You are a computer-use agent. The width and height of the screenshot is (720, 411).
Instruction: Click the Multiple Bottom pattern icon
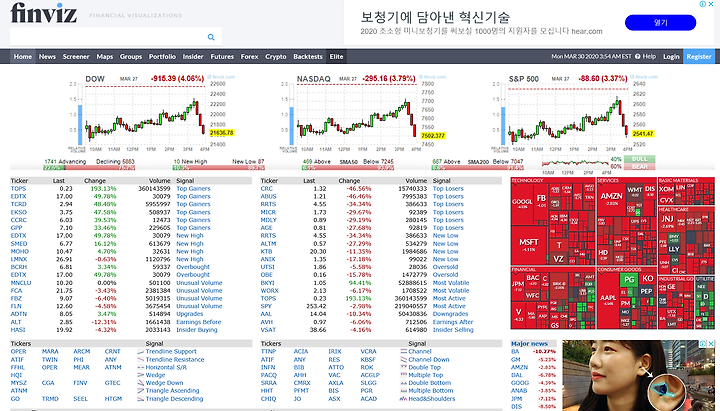(x=404, y=391)
